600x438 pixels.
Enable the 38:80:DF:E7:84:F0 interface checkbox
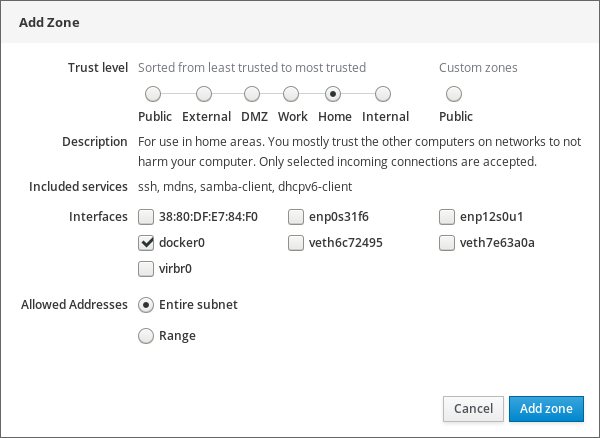[146, 216]
